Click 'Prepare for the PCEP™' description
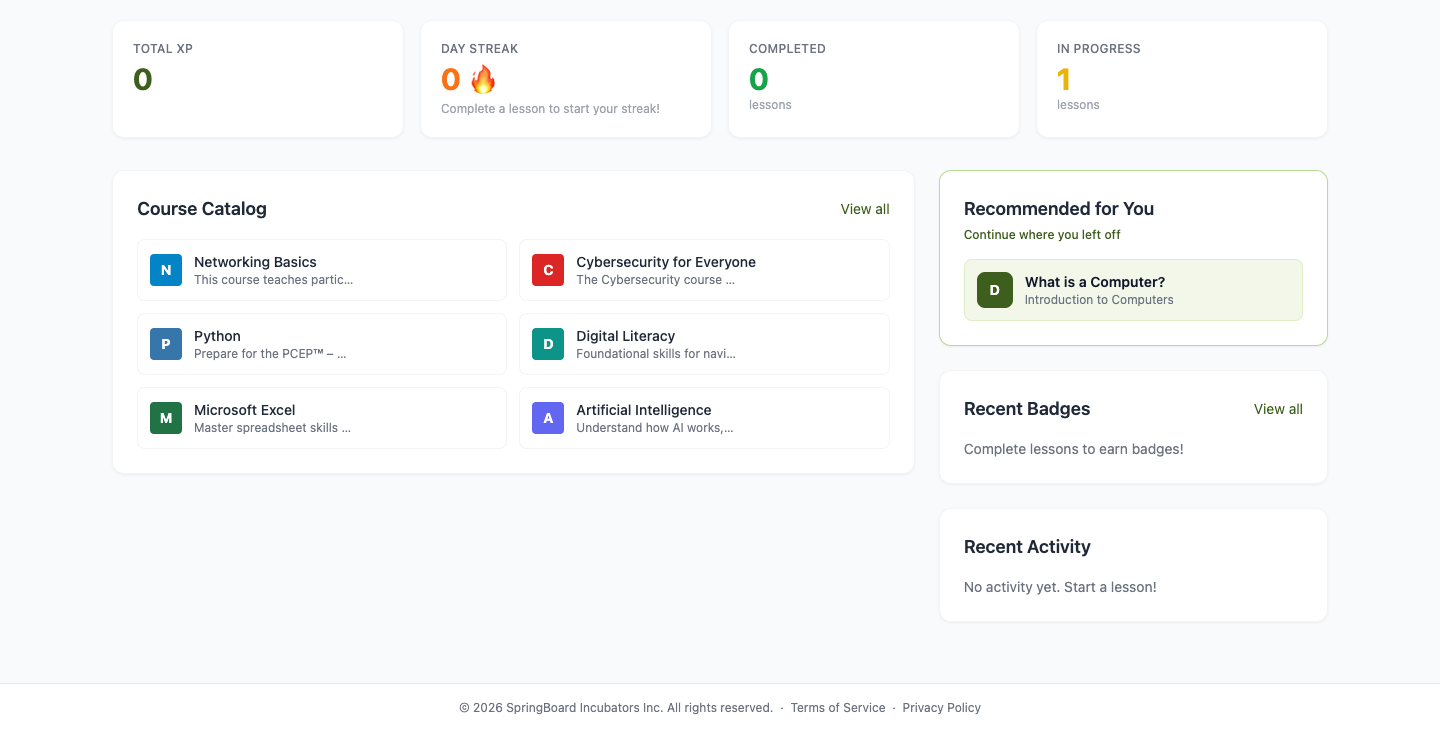Viewport: 1440px width, 732px height. [270, 354]
